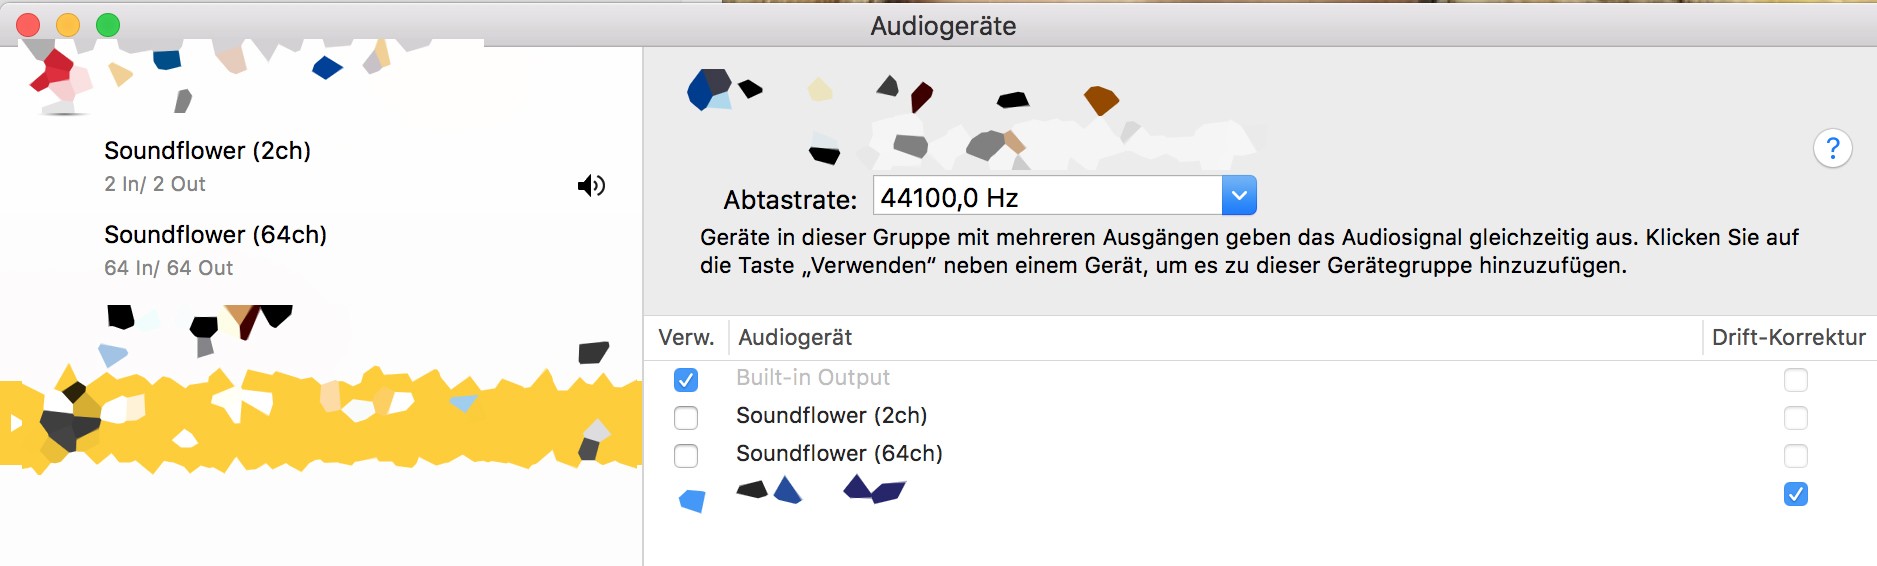Enable Verw. checkbox for Soundflower (2ch) row
The height and width of the screenshot is (566, 1877).
686,417
